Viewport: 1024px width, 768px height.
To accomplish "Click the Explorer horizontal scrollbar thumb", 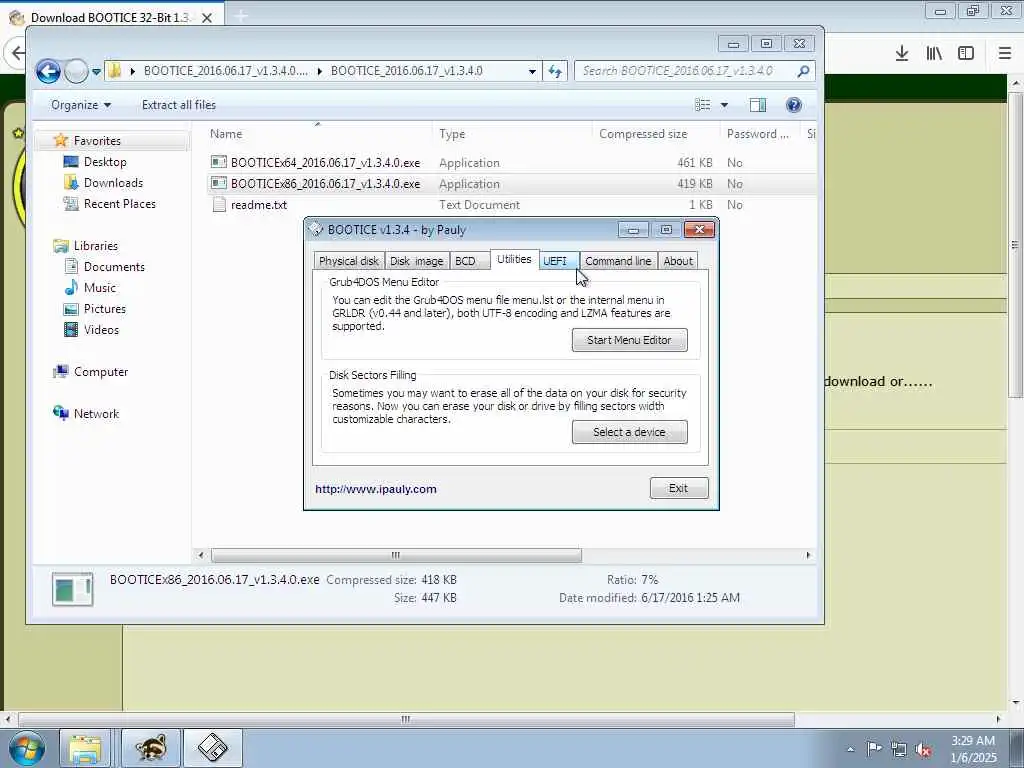I will pos(396,555).
